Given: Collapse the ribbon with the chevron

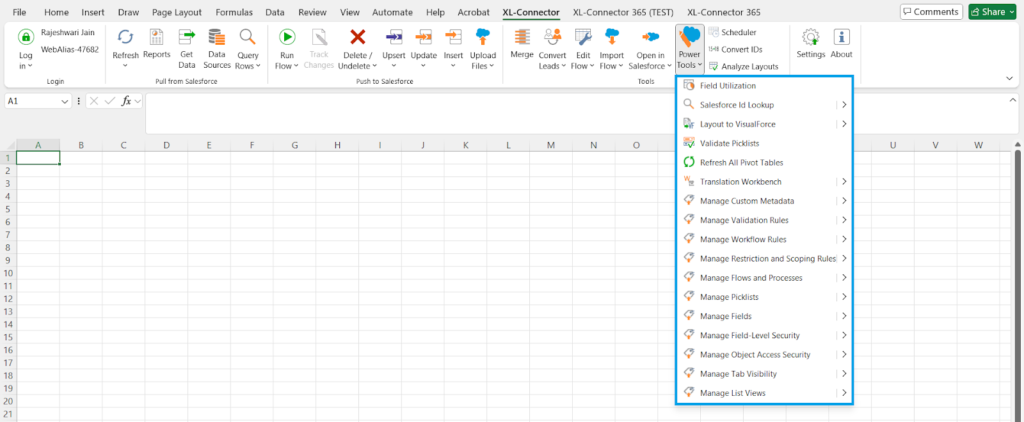Looking at the screenshot, I should (1010, 78).
